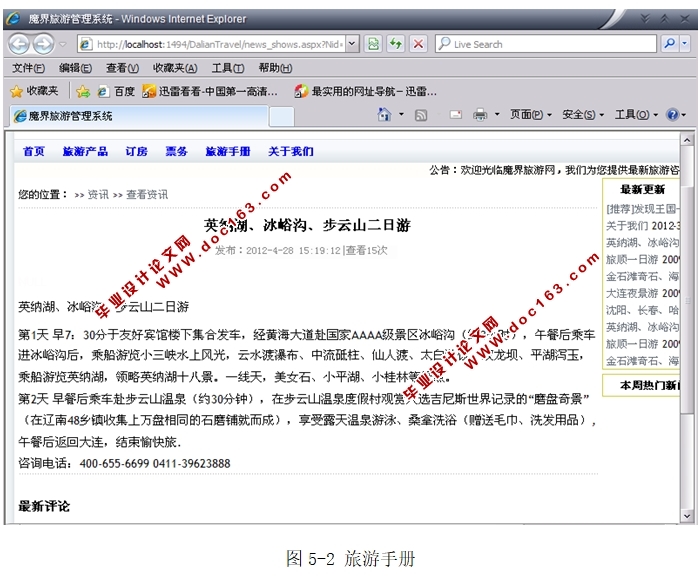The width and height of the screenshot is (698, 577).
Task: Open the 百度 favorites bar link
Action: coord(116,92)
